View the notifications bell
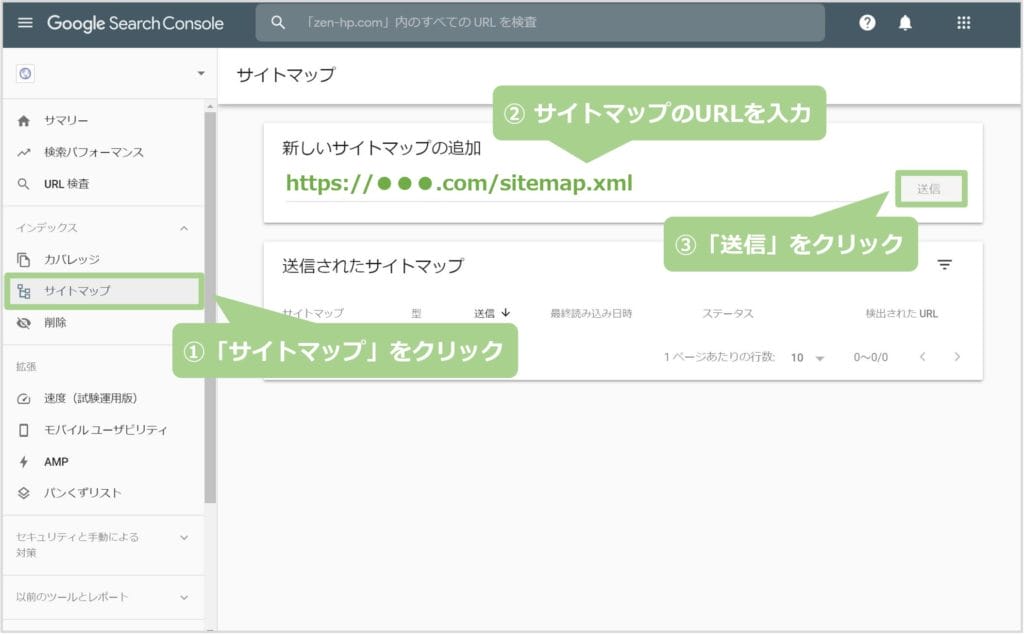The height and width of the screenshot is (634, 1024). tap(906, 23)
